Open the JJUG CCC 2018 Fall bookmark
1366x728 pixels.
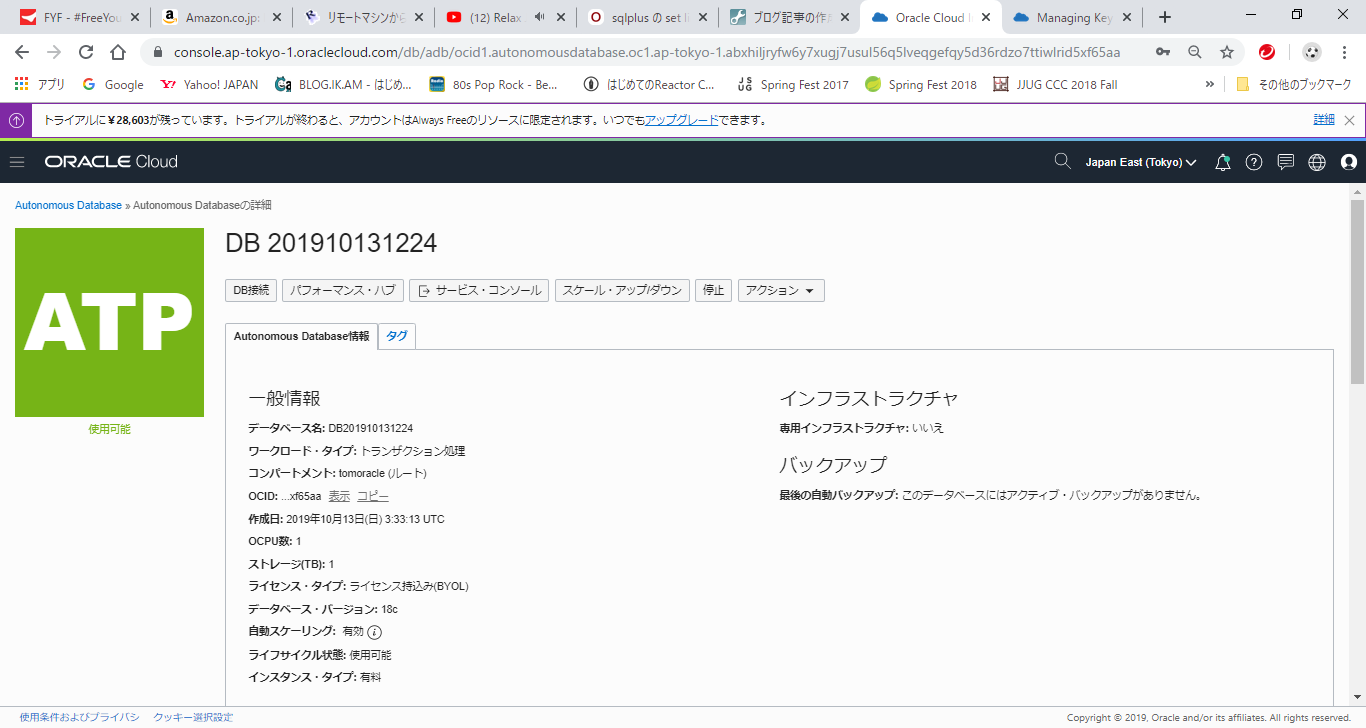coord(1055,85)
